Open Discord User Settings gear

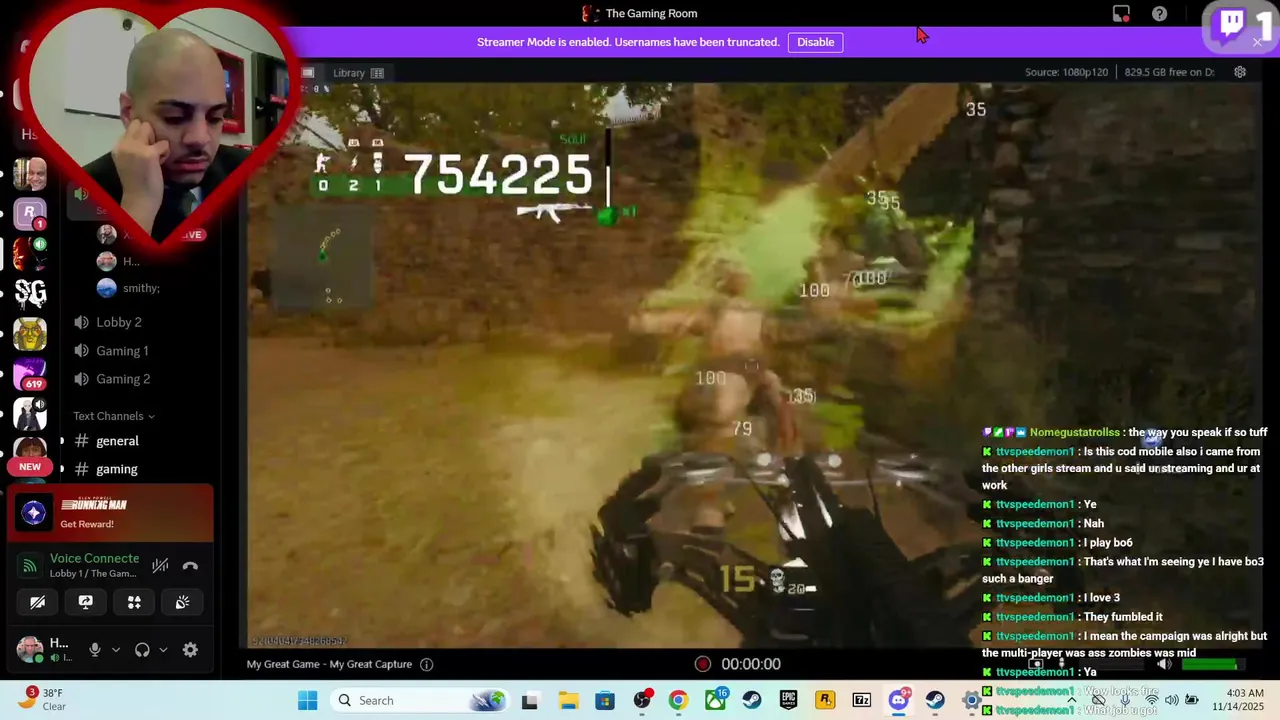190,650
